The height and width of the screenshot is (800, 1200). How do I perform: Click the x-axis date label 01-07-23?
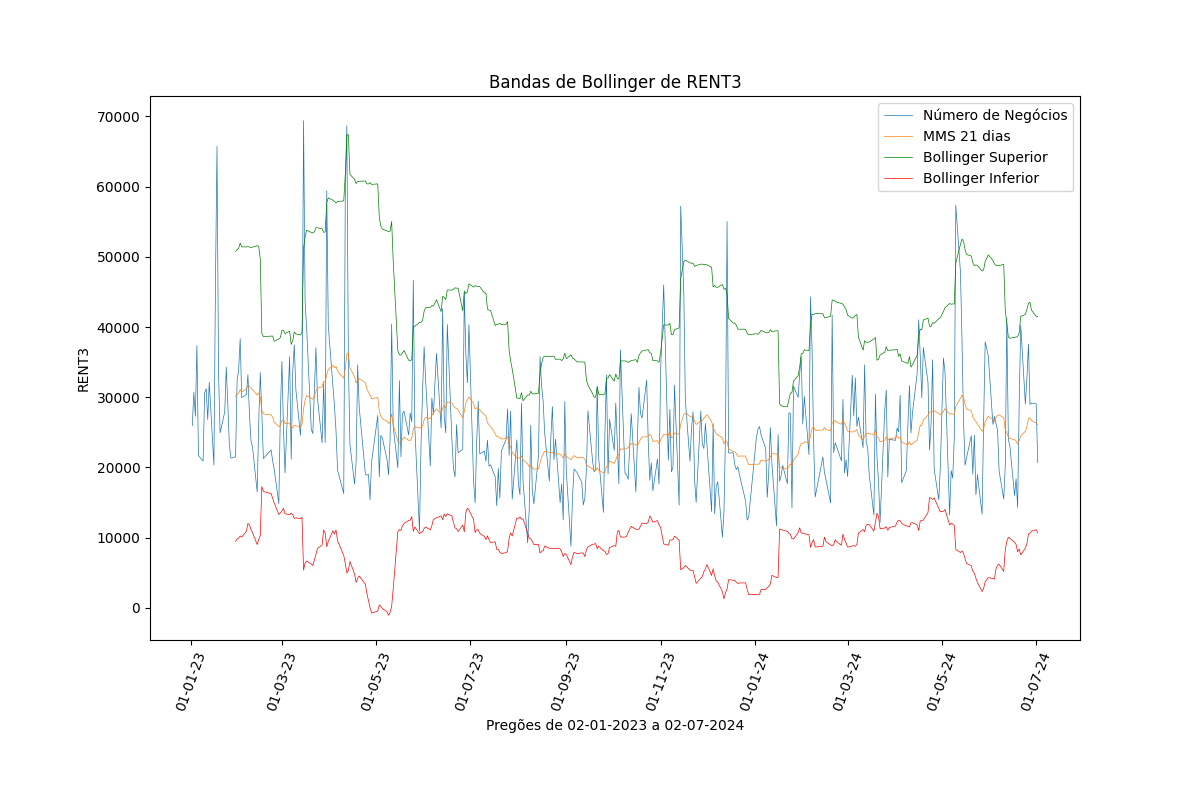point(469,681)
